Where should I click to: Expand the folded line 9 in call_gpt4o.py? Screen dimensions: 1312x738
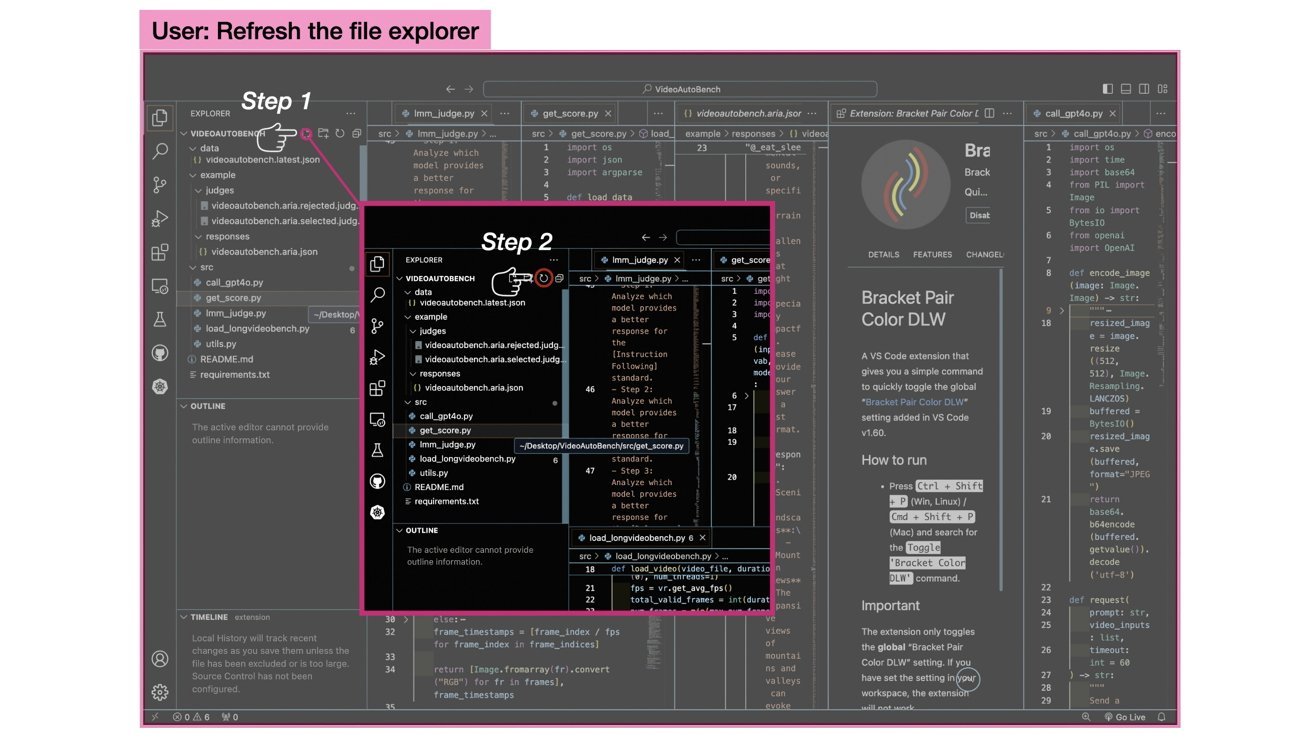1062,311
